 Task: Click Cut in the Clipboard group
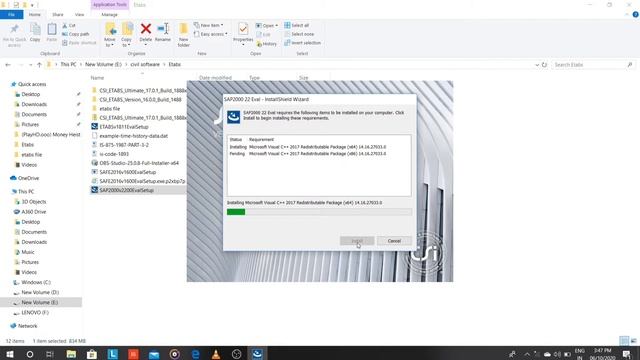(x=69, y=25)
